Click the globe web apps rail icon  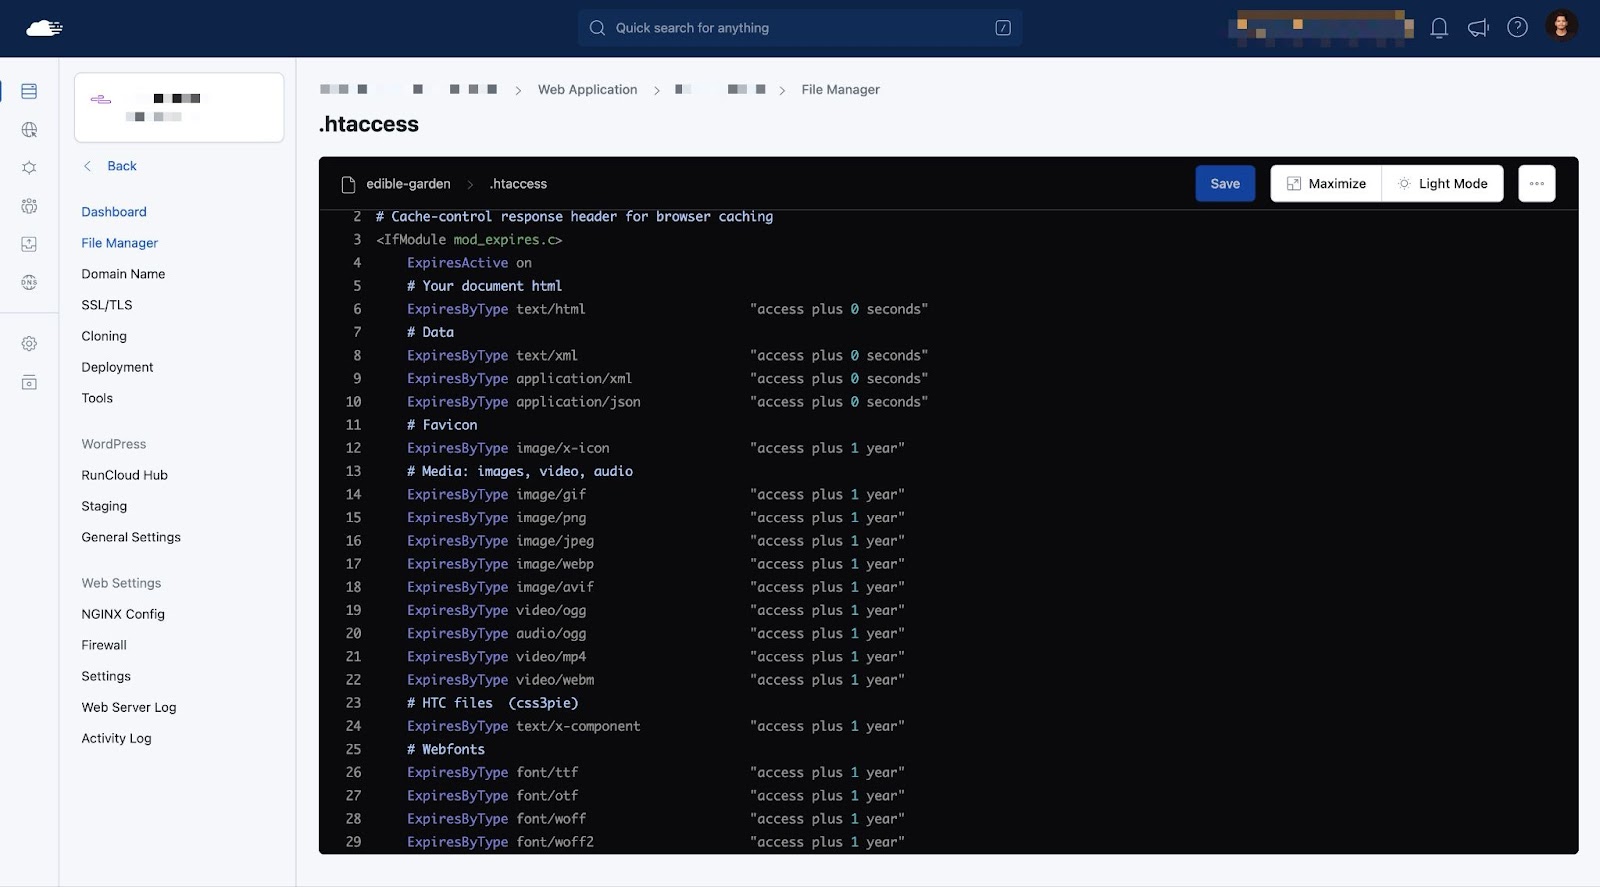point(29,130)
